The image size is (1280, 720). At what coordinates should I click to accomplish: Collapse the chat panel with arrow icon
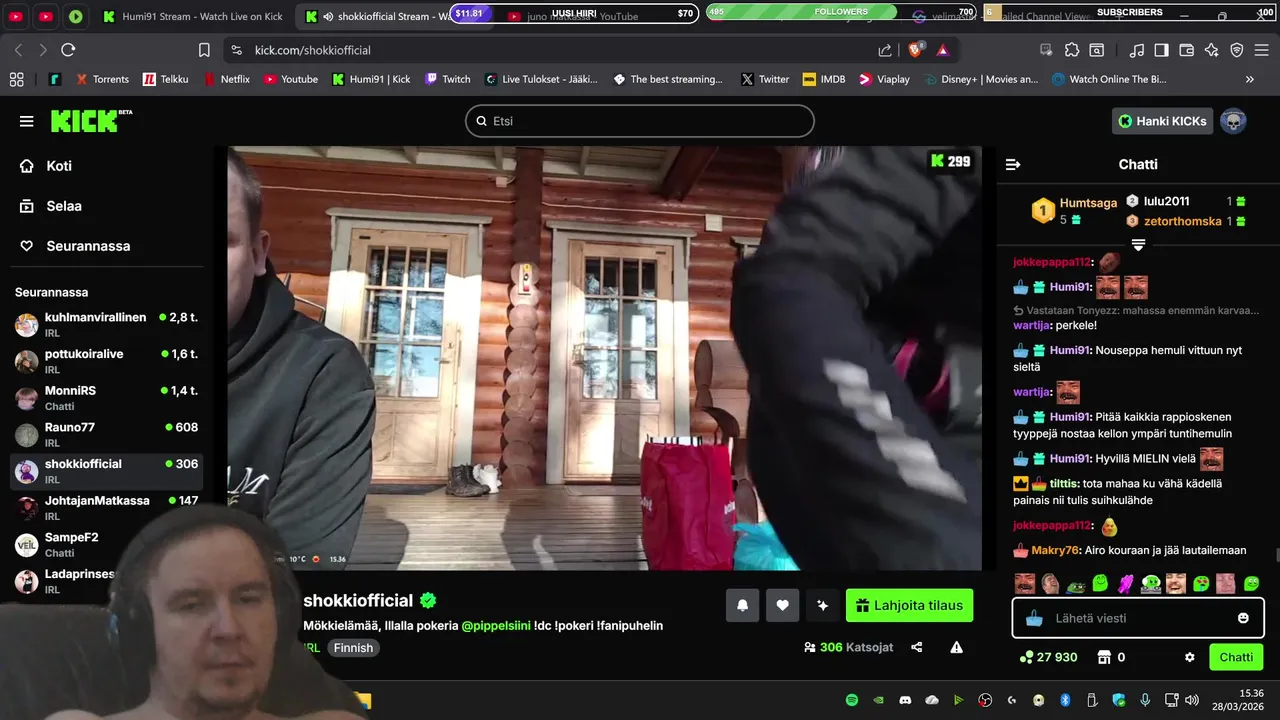(1012, 164)
